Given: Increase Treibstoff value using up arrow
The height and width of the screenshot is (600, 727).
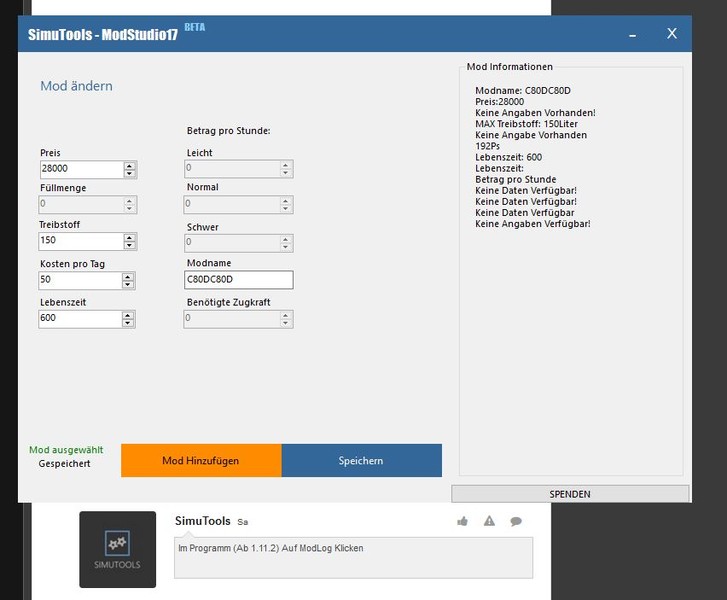Looking at the screenshot, I should tap(129, 237).
